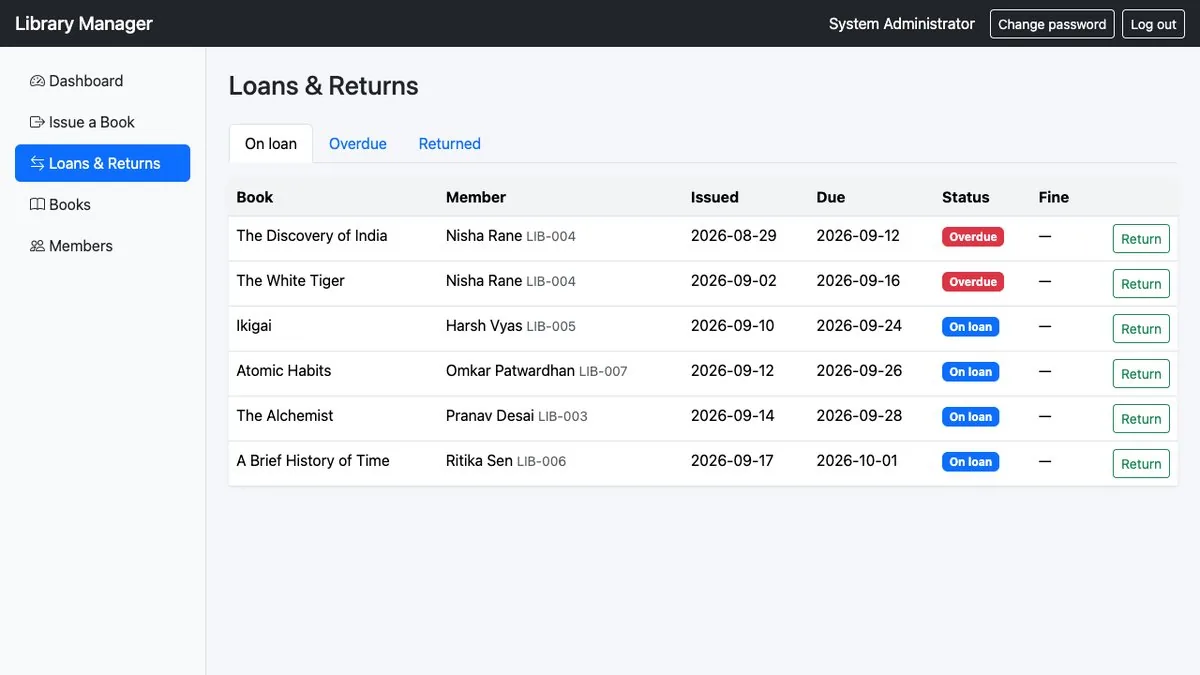Click the Books open-book icon
This screenshot has height=675, width=1200.
[x=37, y=204]
